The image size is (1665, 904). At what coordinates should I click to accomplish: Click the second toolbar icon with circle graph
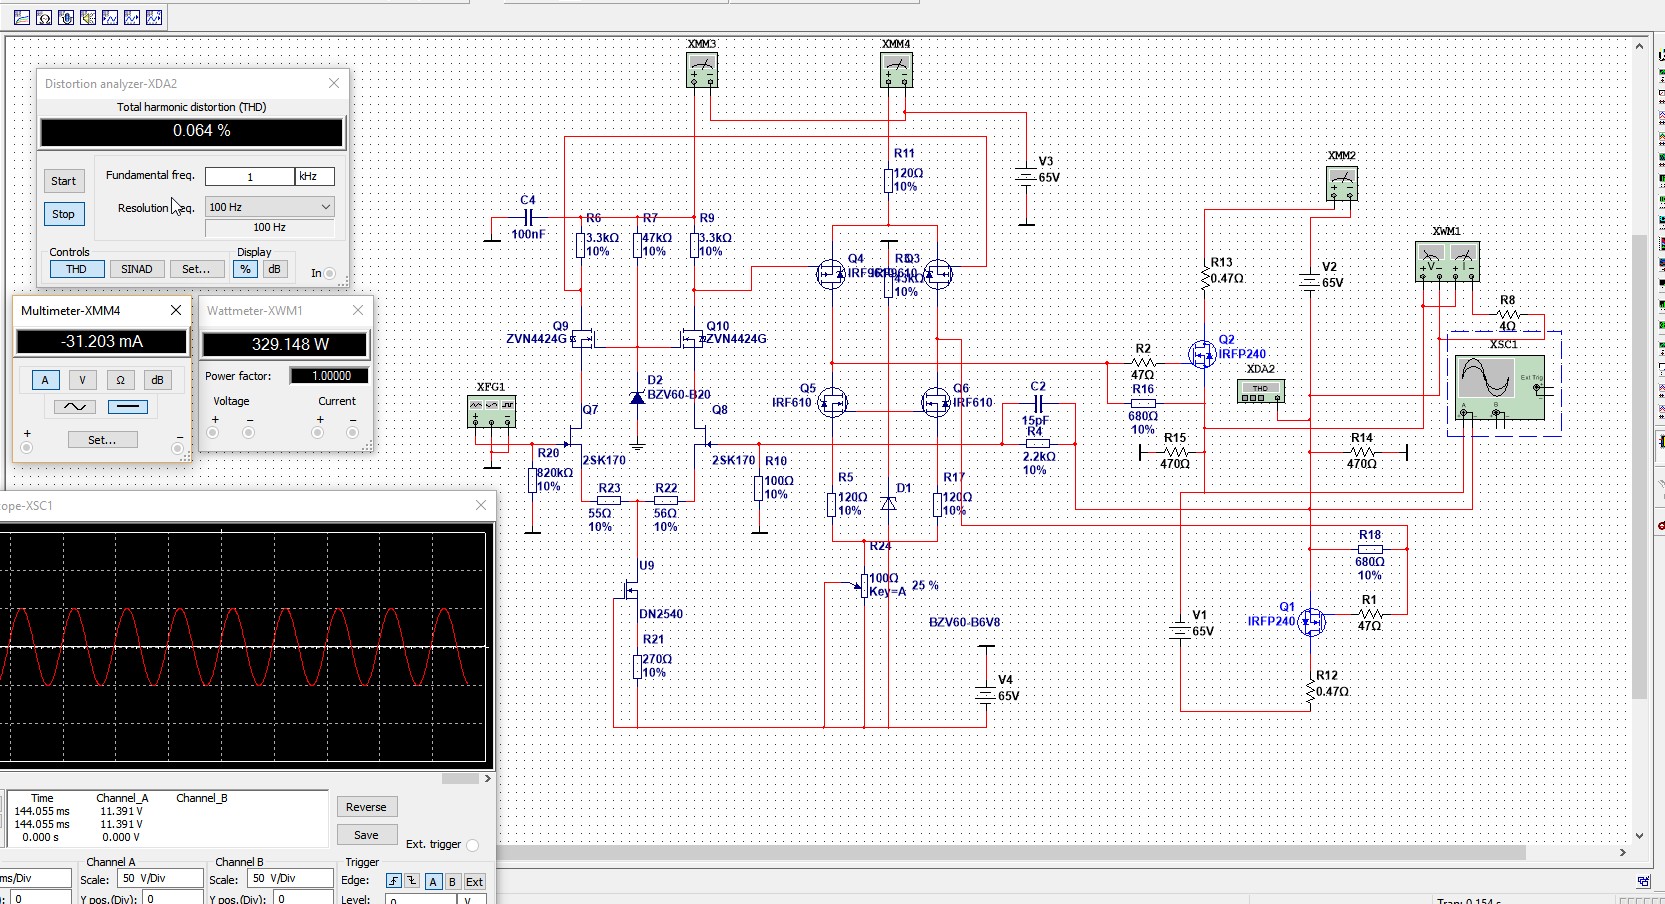pyautogui.click(x=44, y=18)
